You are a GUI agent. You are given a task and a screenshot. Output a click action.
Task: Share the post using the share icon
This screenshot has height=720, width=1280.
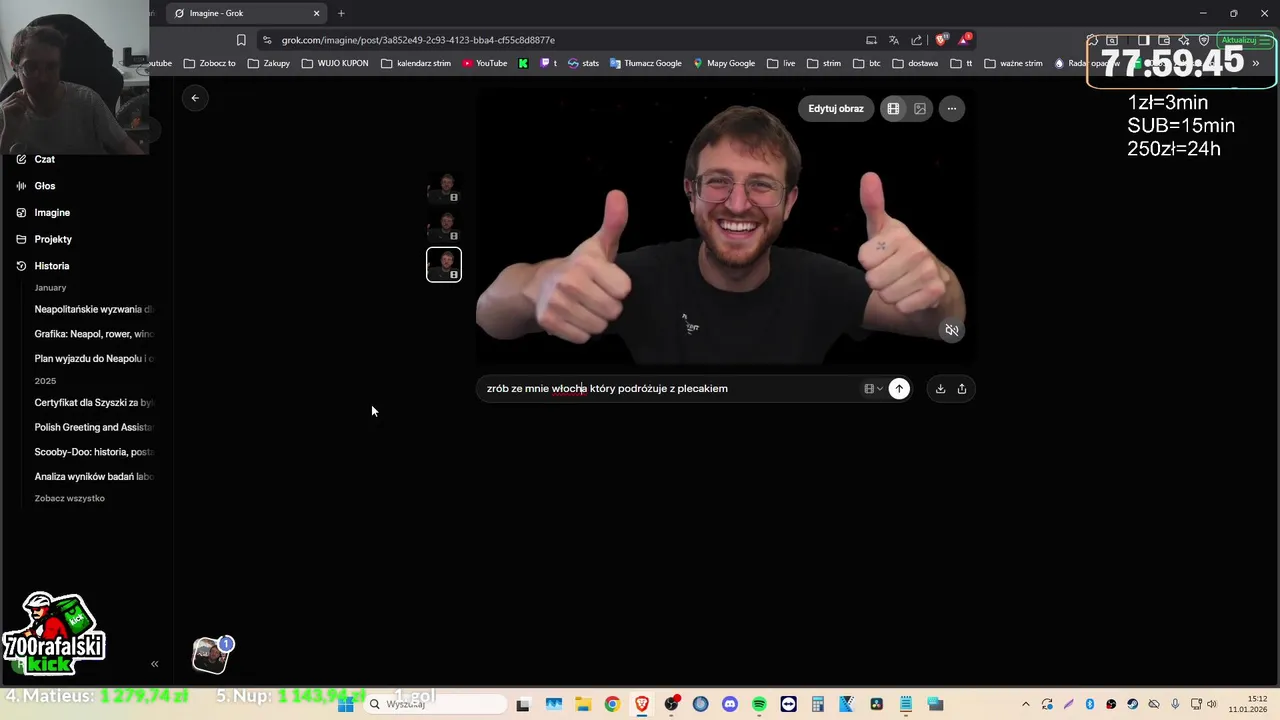(x=962, y=389)
